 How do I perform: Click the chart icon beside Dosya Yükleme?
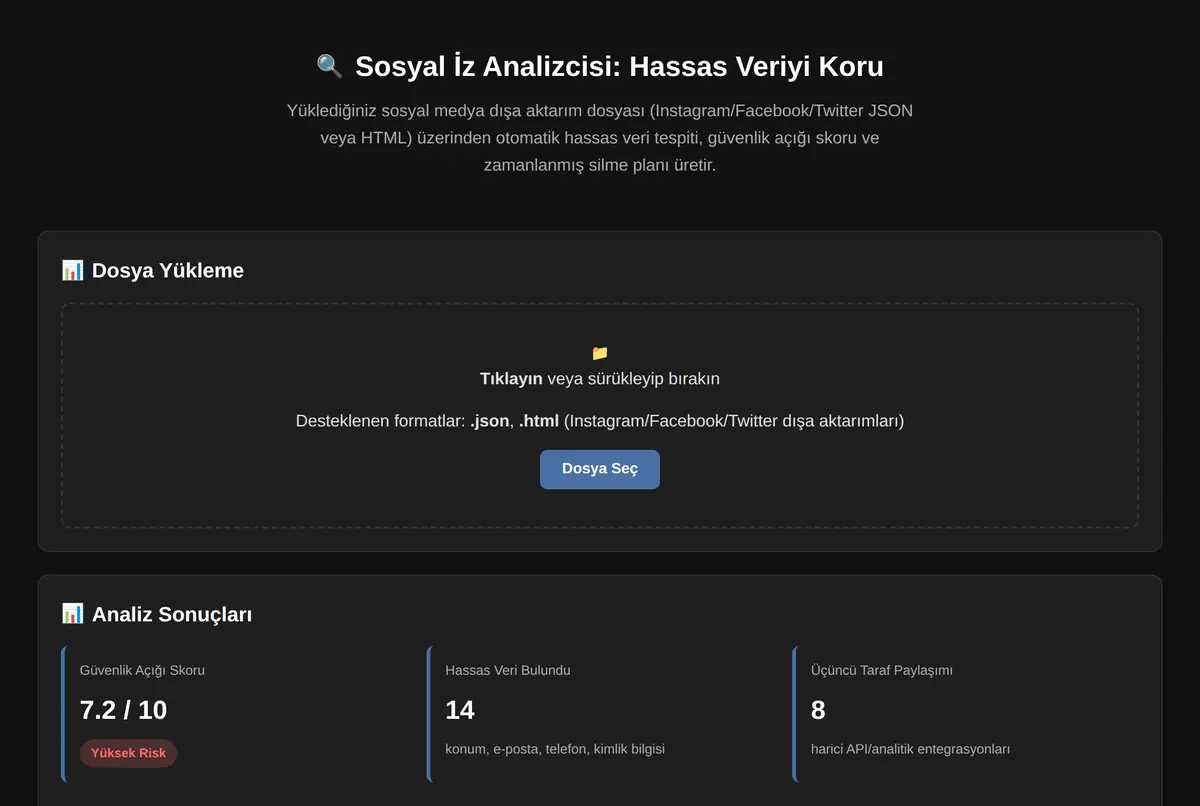[72, 270]
